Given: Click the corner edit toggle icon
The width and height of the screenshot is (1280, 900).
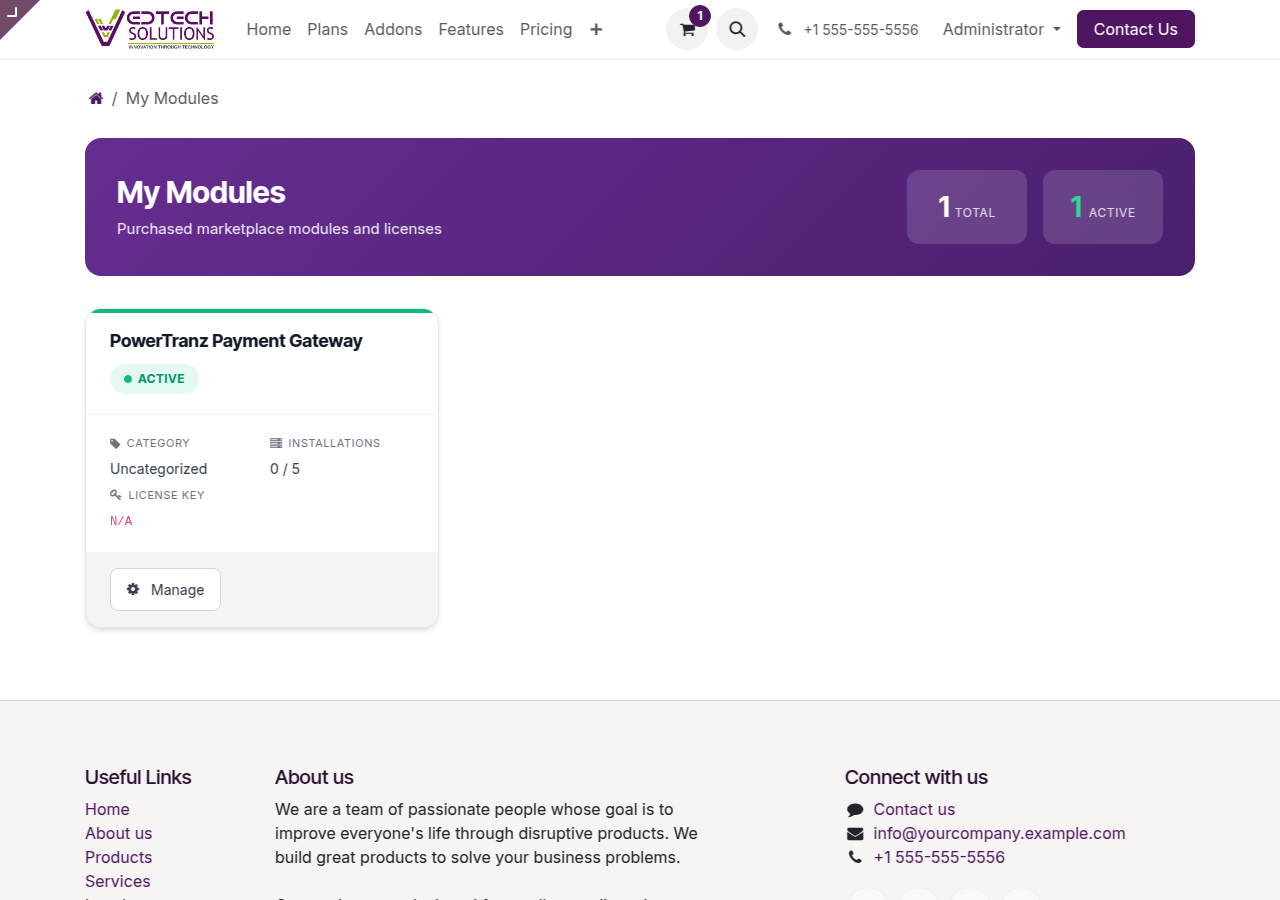Looking at the screenshot, I should (13, 12).
